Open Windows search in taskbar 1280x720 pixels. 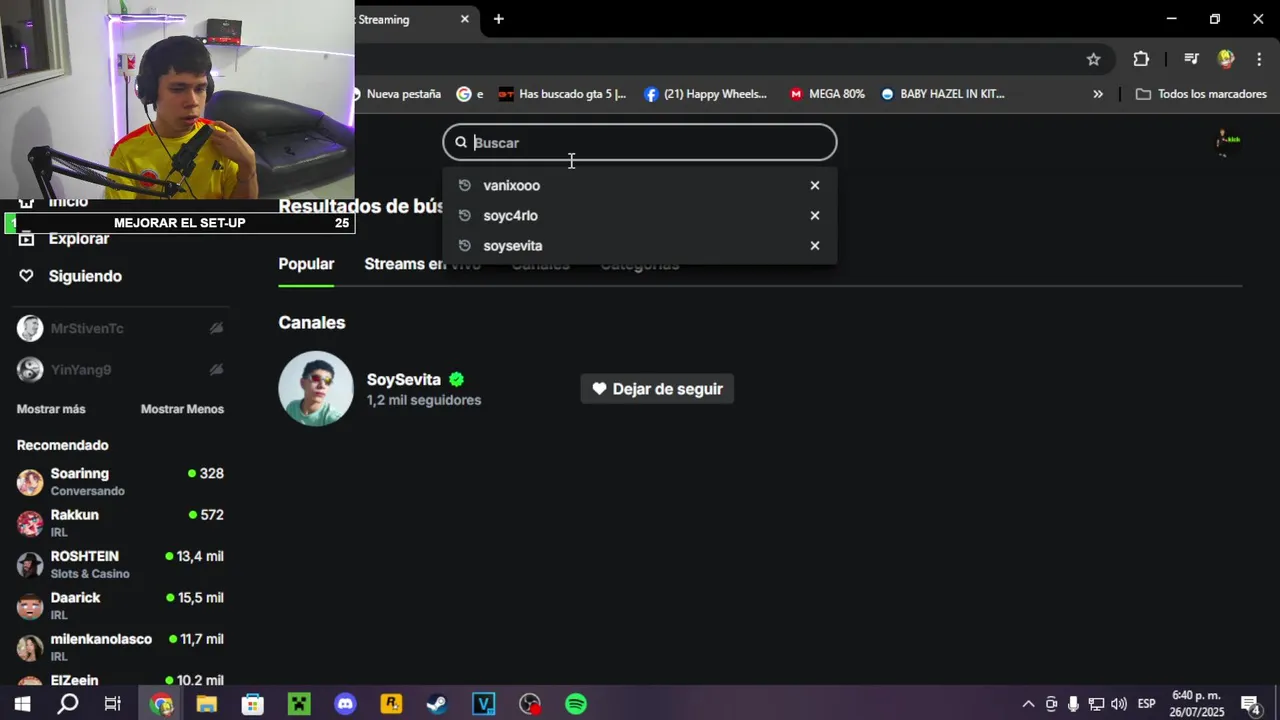coord(67,704)
